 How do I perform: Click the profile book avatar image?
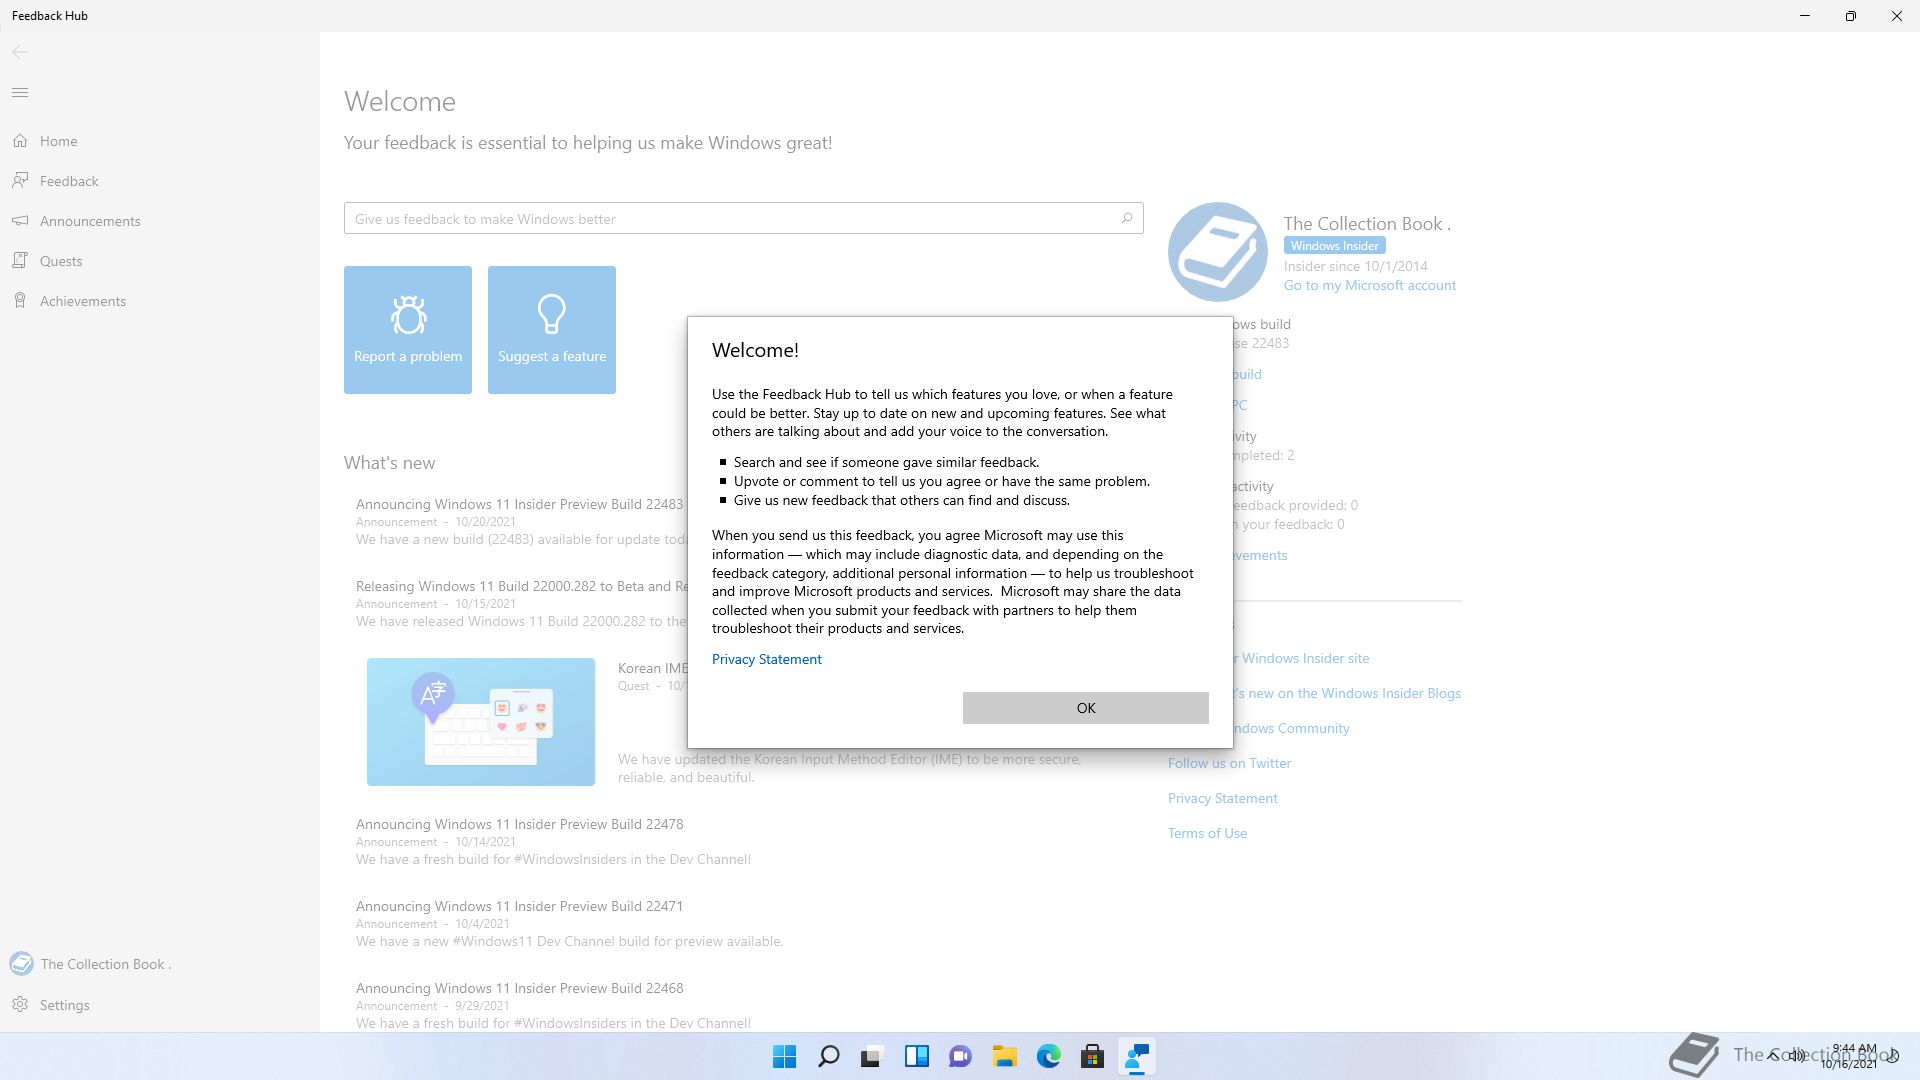1218,252
